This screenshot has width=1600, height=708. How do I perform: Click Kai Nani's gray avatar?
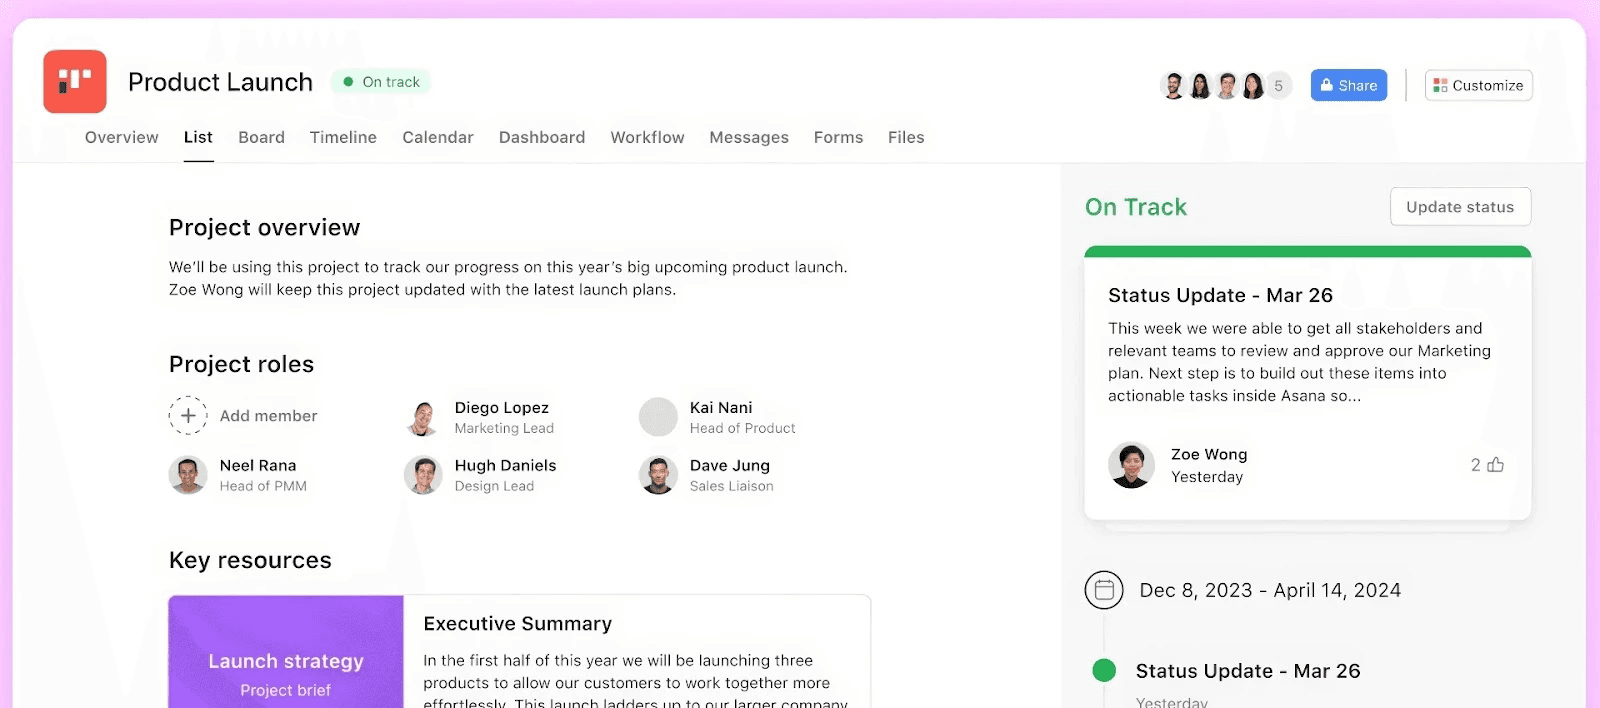pyautogui.click(x=658, y=417)
